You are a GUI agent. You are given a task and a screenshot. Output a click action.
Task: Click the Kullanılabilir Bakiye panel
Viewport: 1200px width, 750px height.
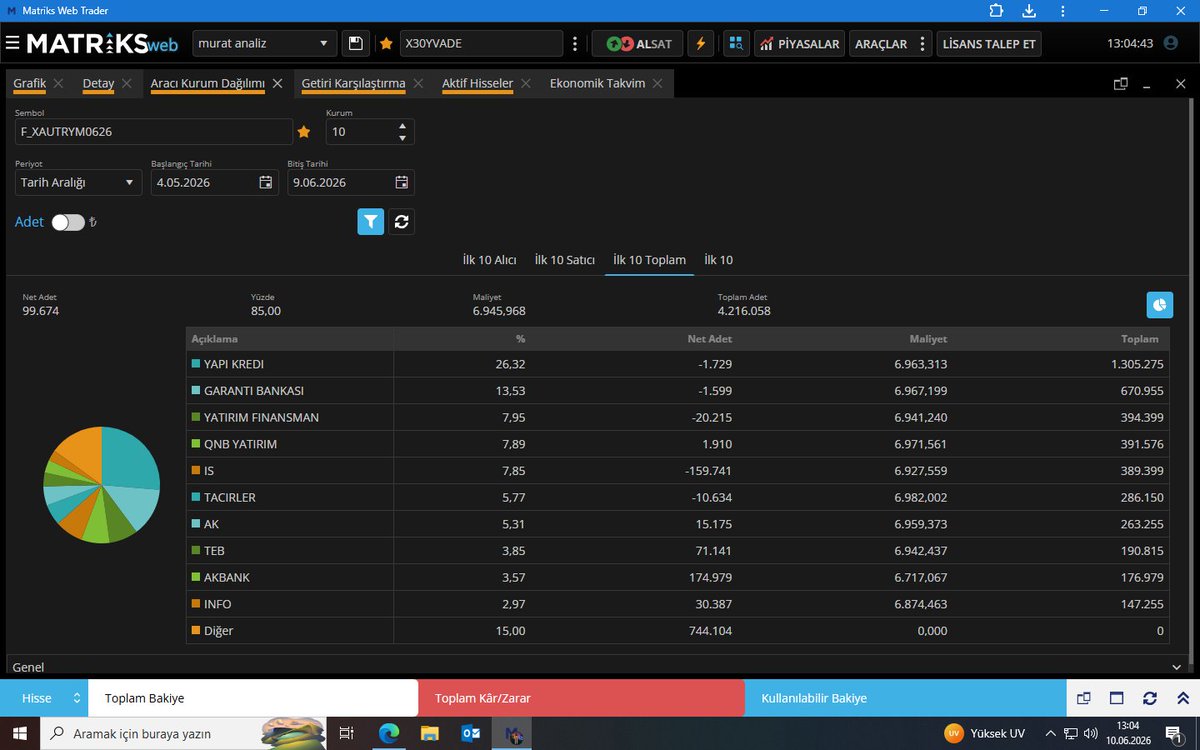point(905,698)
